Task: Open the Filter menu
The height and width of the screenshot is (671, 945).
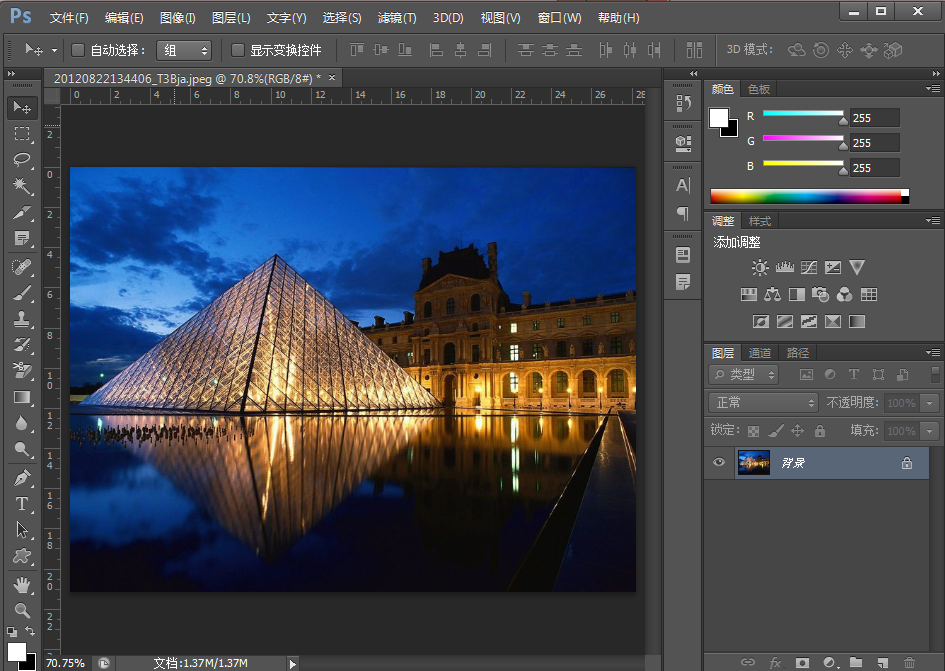Action: (x=397, y=18)
